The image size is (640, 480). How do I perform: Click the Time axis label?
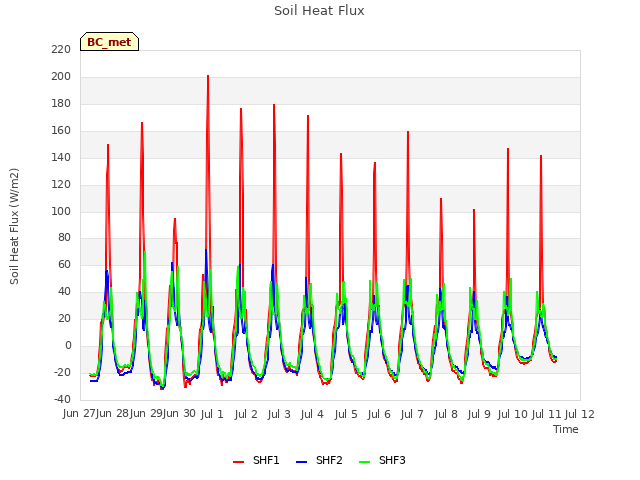click(x=566, y=429)
